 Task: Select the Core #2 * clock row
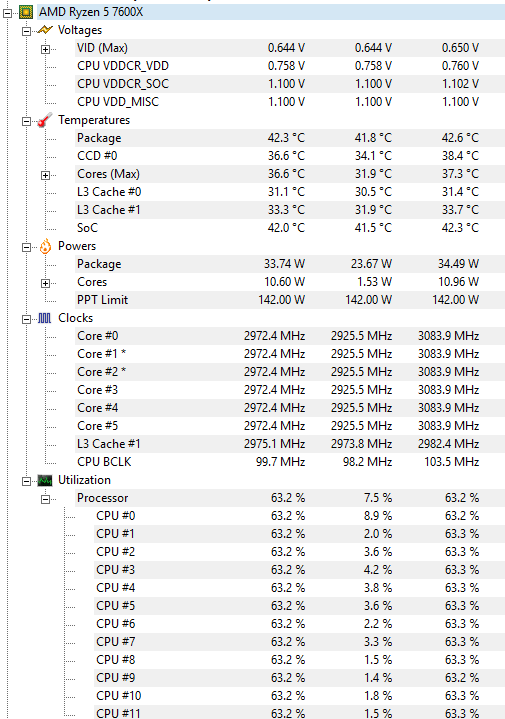290,372
